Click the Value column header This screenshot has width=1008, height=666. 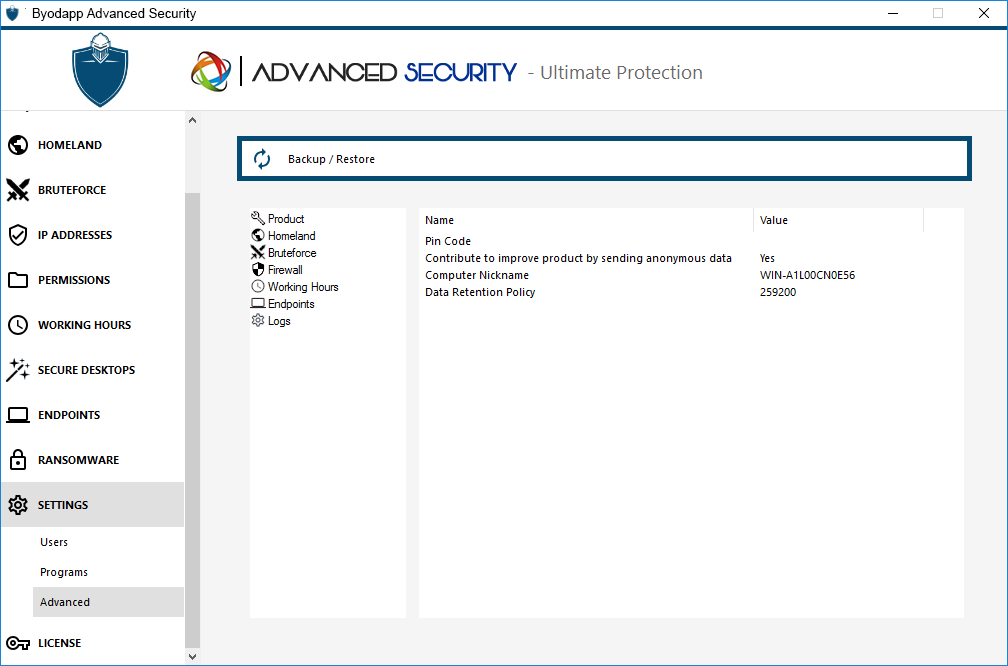pos(838,220)
